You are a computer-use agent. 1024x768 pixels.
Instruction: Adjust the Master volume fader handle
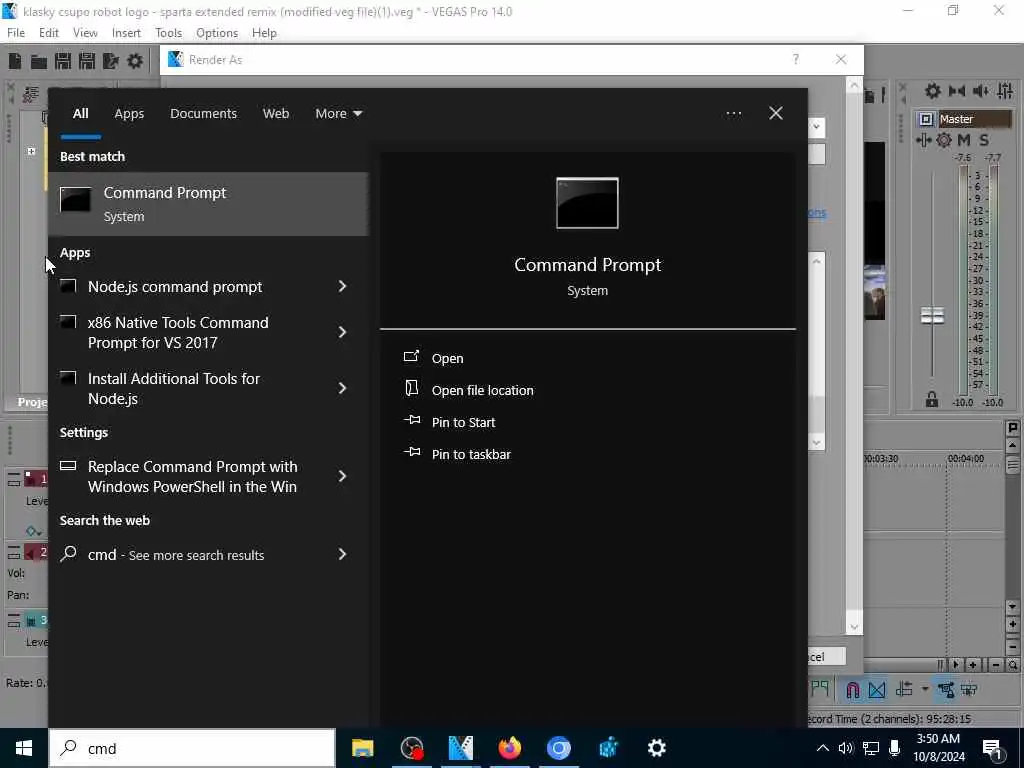click(x=932, y=315)
